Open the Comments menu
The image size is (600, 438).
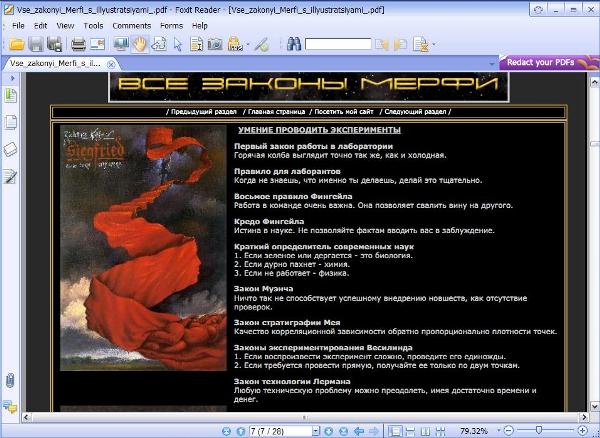132,26
